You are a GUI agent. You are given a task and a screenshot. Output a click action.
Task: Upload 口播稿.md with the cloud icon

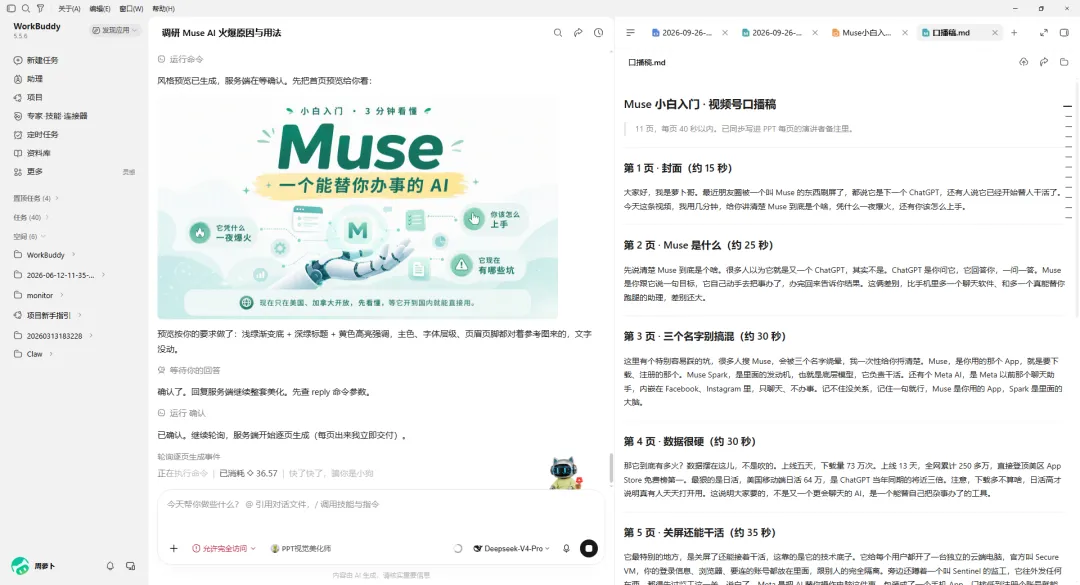(x=1024, y=62)
